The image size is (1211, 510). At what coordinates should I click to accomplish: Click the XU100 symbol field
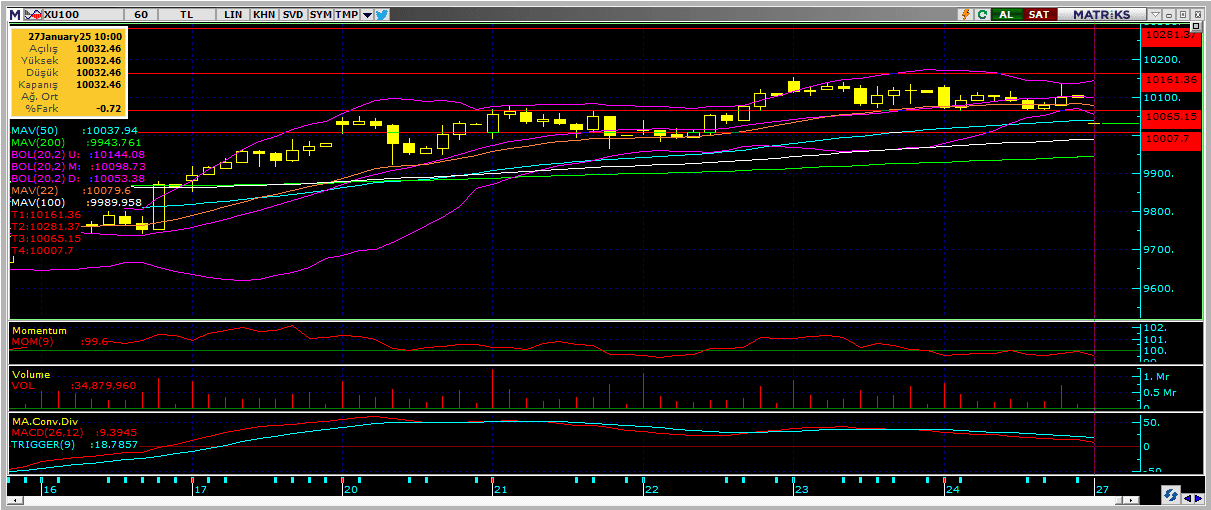[62, 15]
